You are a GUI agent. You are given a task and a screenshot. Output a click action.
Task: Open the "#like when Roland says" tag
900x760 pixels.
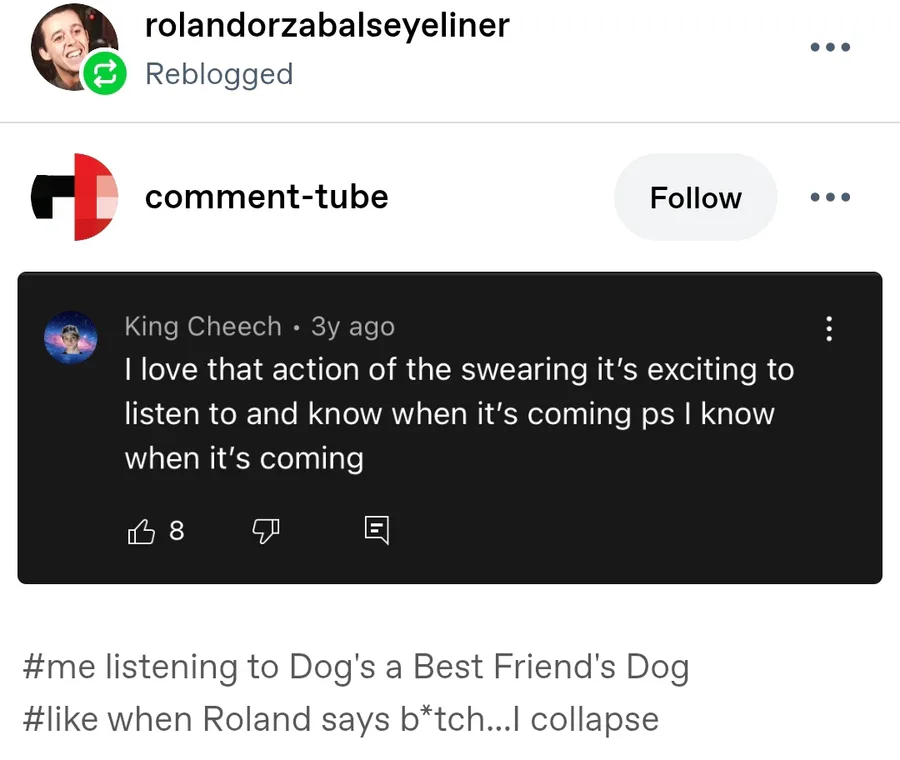tap(340, 719)
